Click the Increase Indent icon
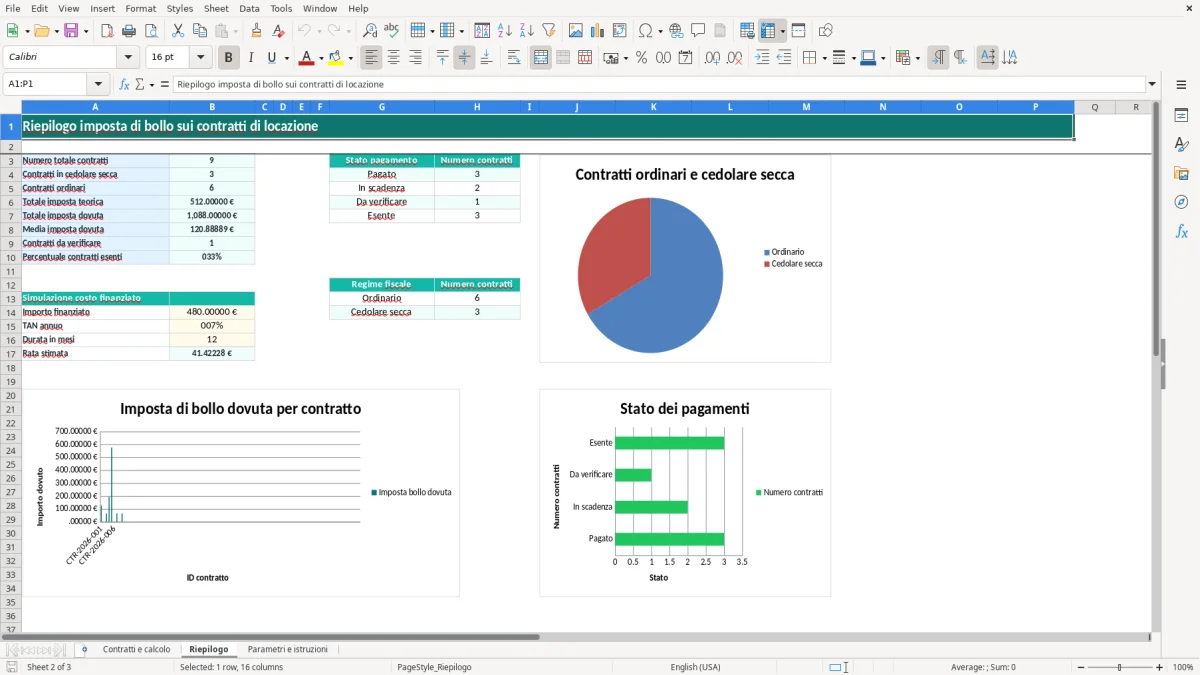Image resolution: width=1200 pixels, height=675 pixels. tap(762, 57)
